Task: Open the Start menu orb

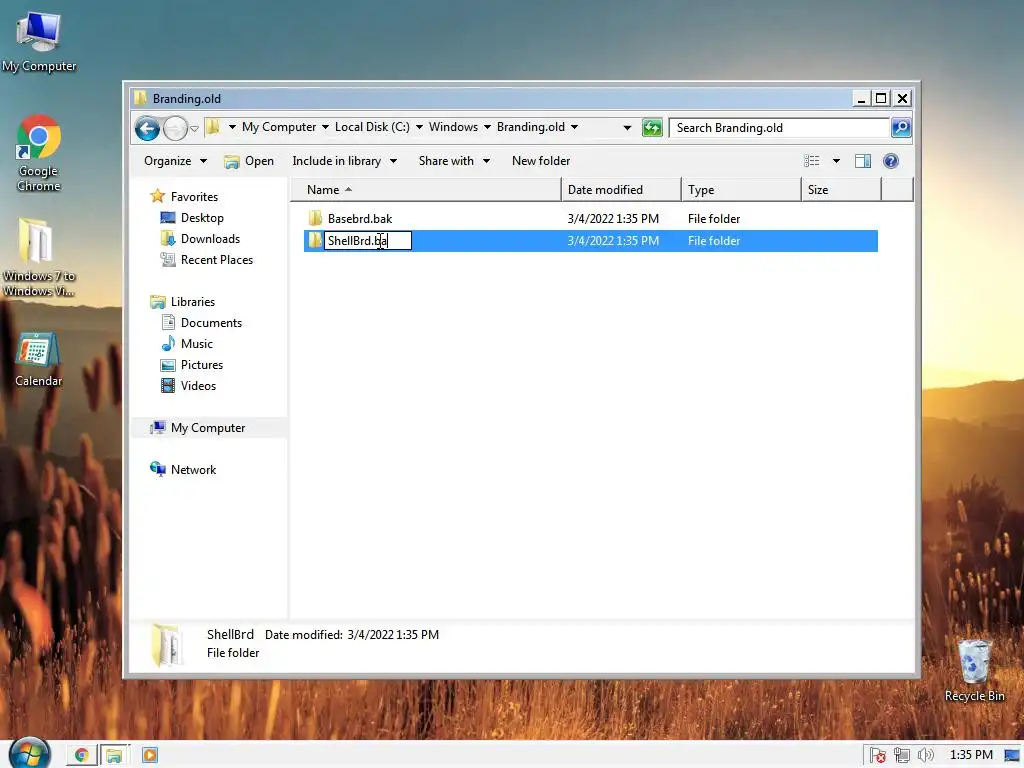Action: pyautogui.click(x=29, y=754)
